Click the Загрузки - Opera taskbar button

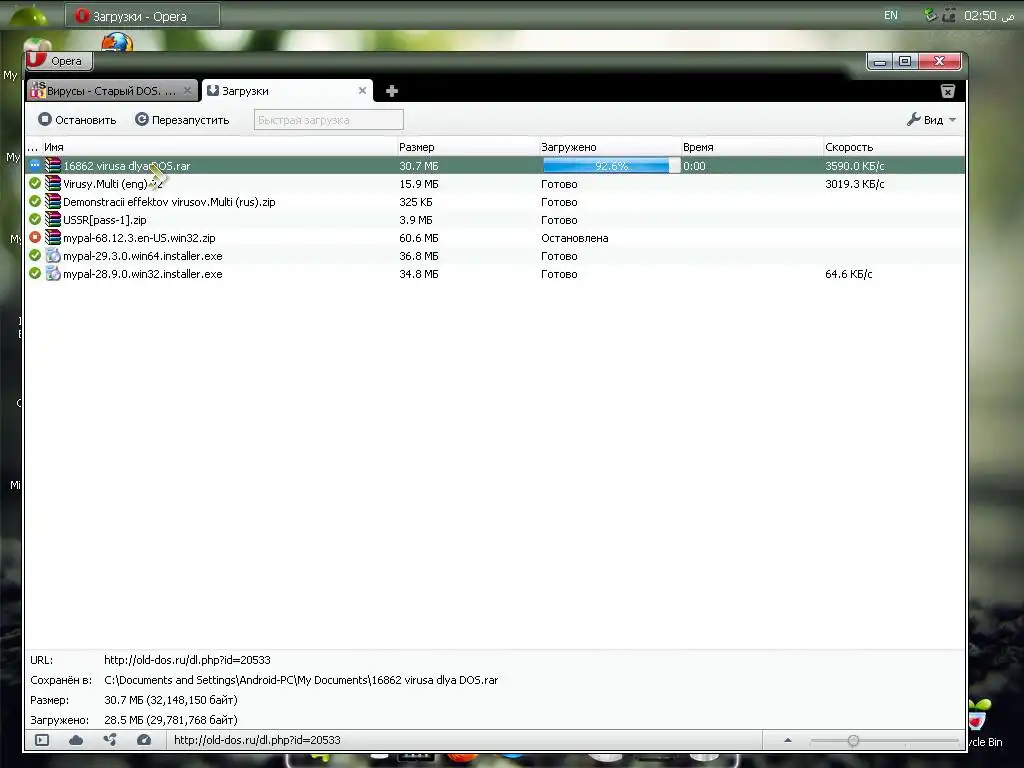click(142, 16)
